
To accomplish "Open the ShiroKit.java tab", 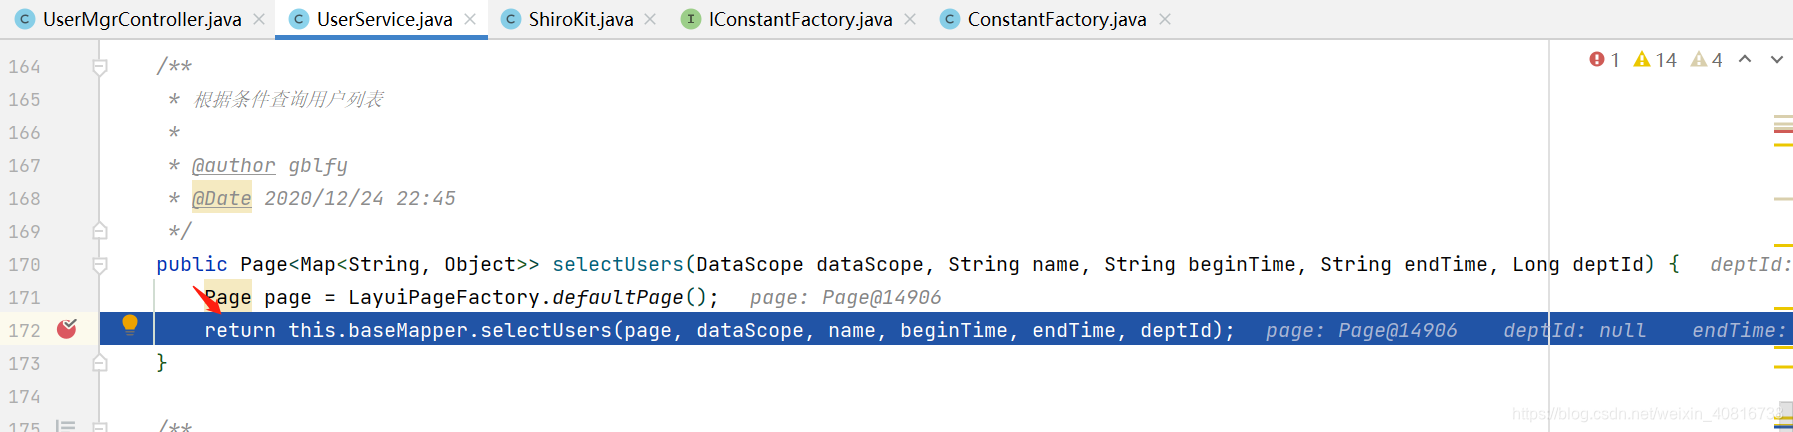I will click(580, 19).
